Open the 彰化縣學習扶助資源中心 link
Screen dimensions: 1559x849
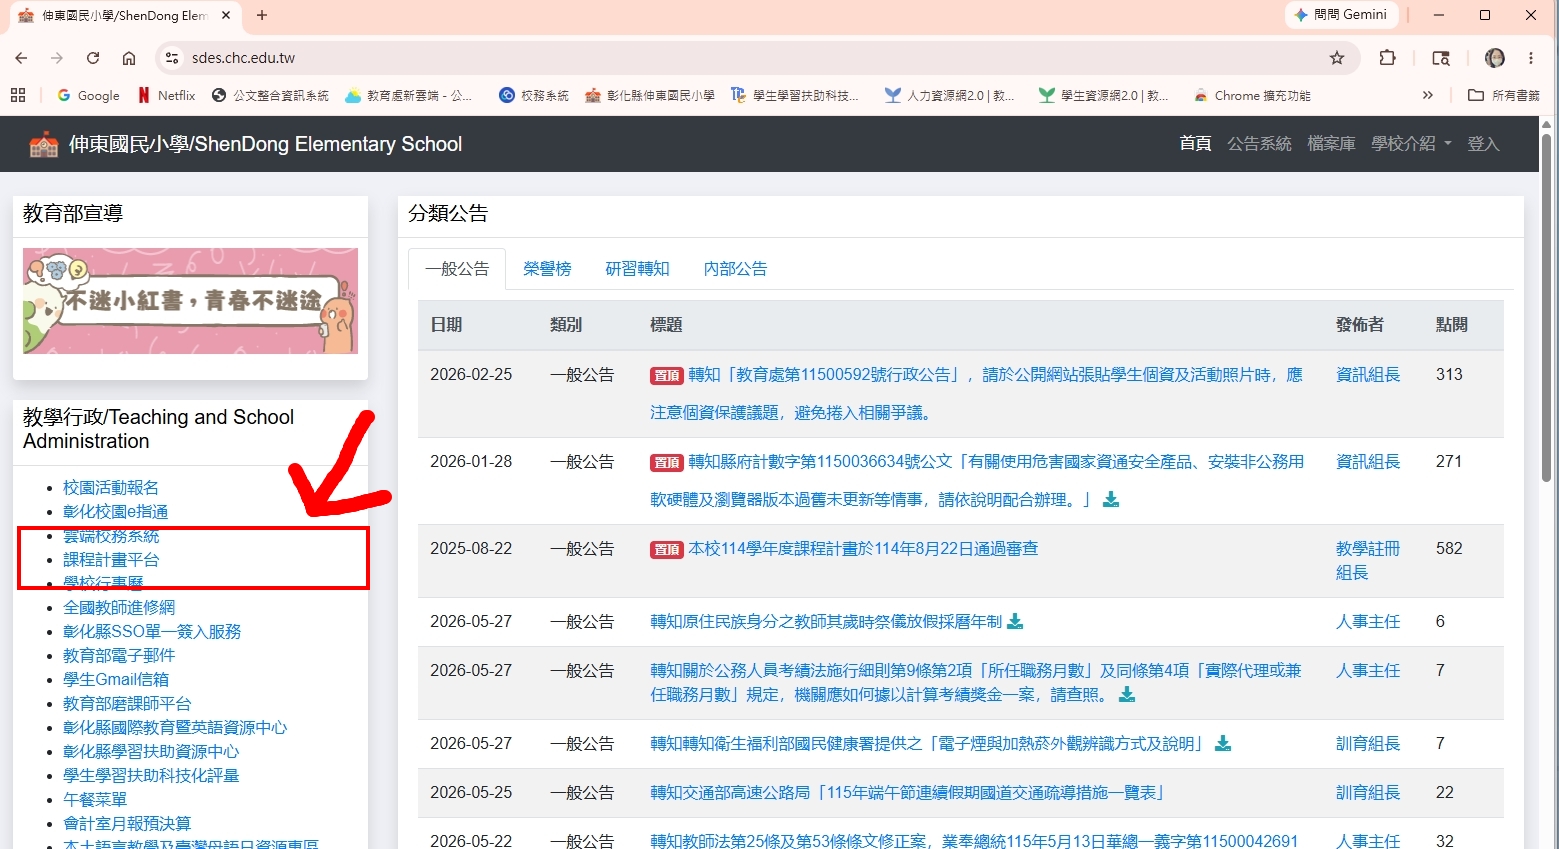point(151,752)
